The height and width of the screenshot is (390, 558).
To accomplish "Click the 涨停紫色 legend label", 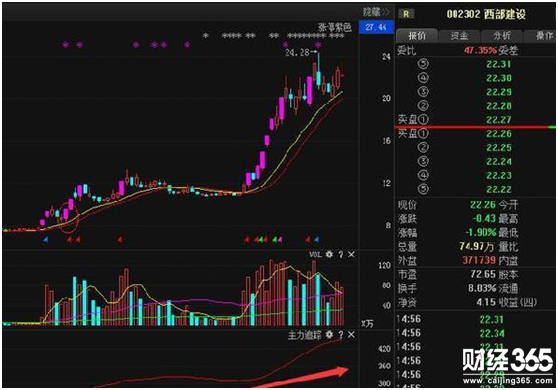I will point(335,27).
